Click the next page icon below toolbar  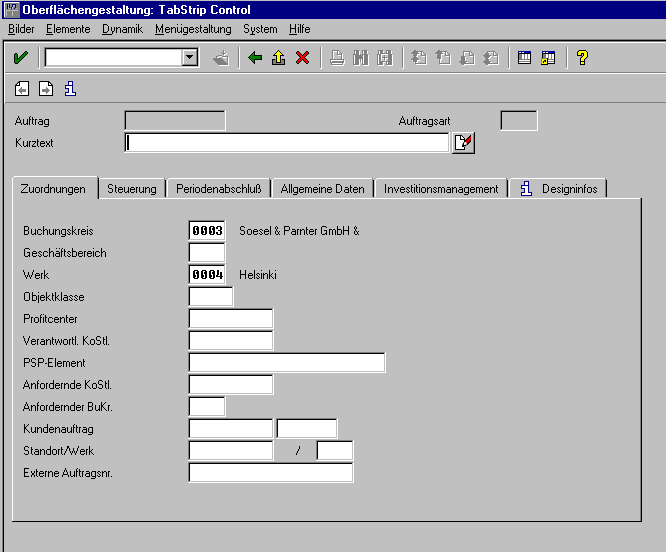46,90
